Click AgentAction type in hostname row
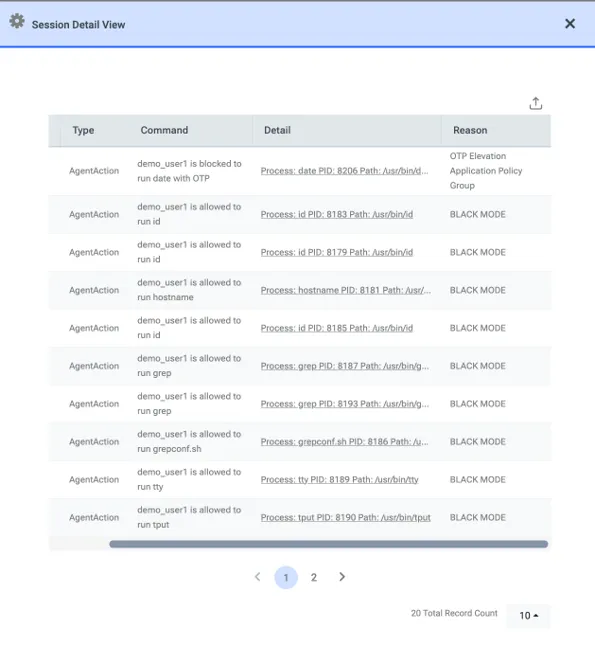Screen dimensions: 595x664 (94, 290)
